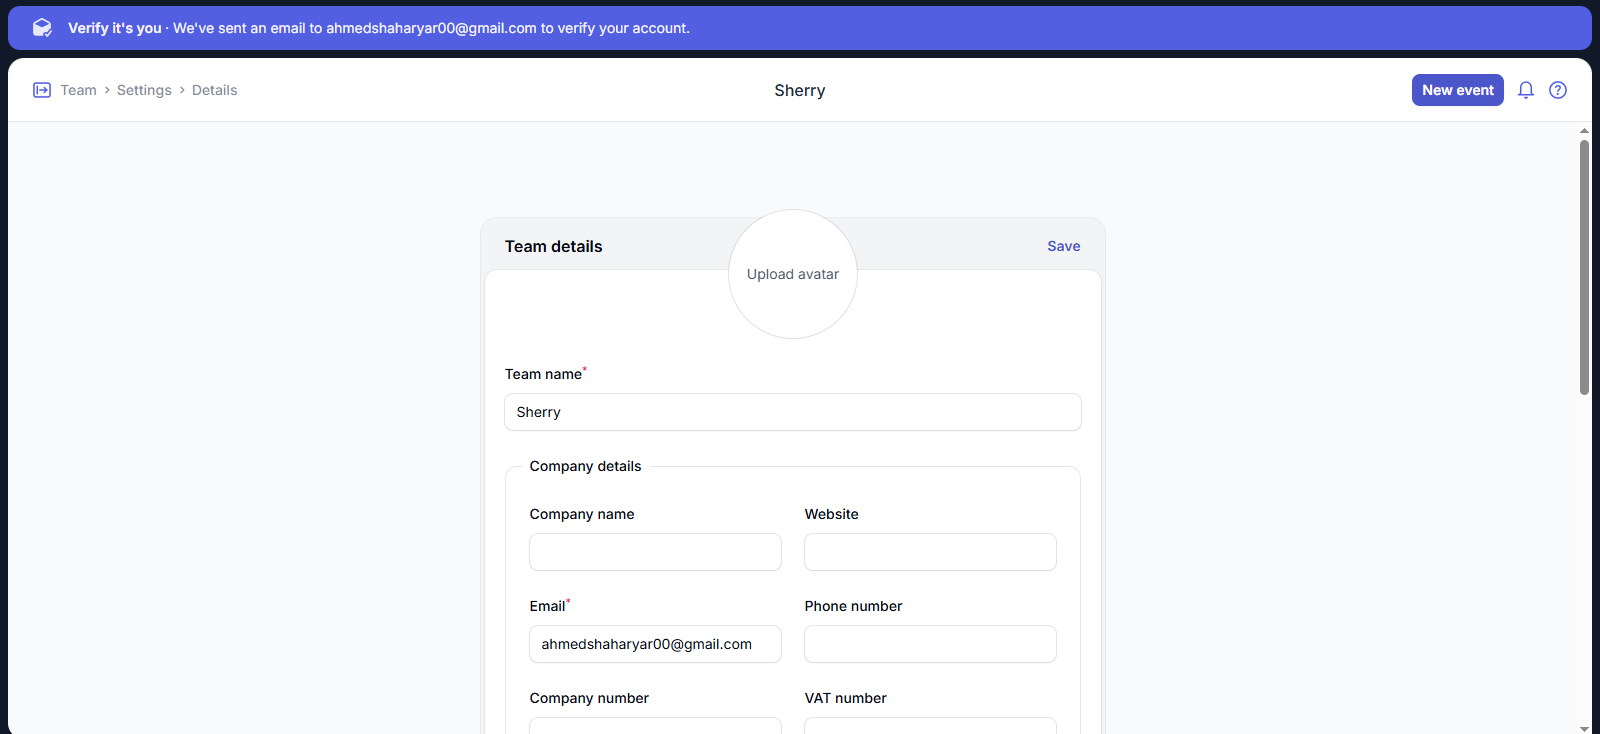Go to Team in the breadcrumb
The width and height of the screenshot is (1600, 734).
[x=78, y=90]
